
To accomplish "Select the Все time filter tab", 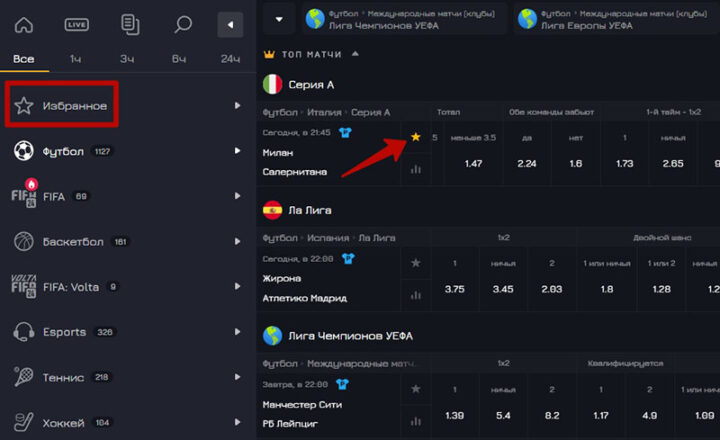I will coord(23,59).
